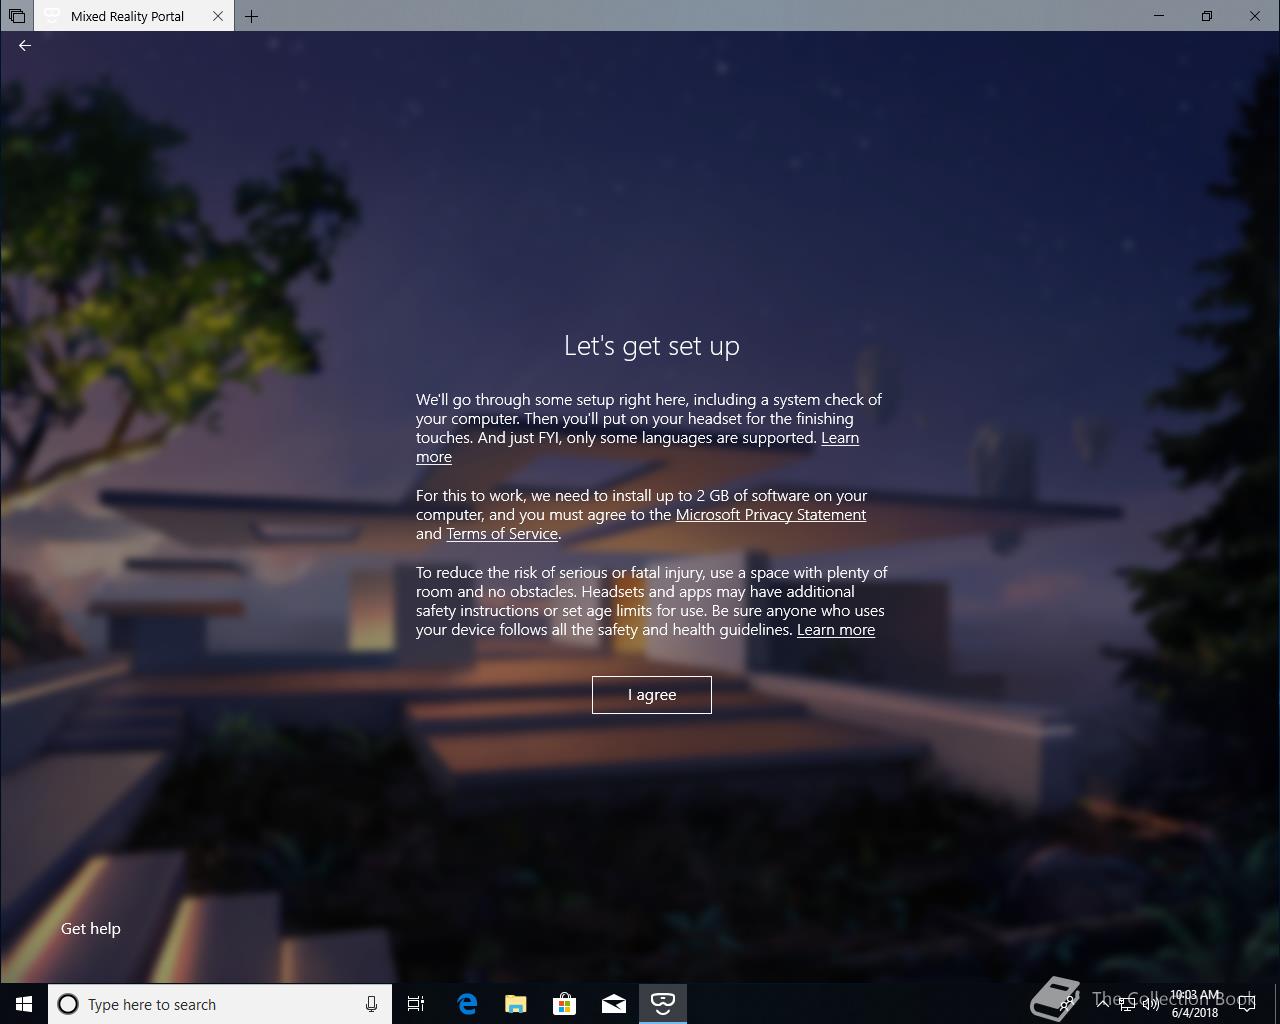This screenshot has height=1024, width=1280.
Task: Minimize the Mixed Reality Portal window
Action: pyautogui.click(x=1159, y=16)
